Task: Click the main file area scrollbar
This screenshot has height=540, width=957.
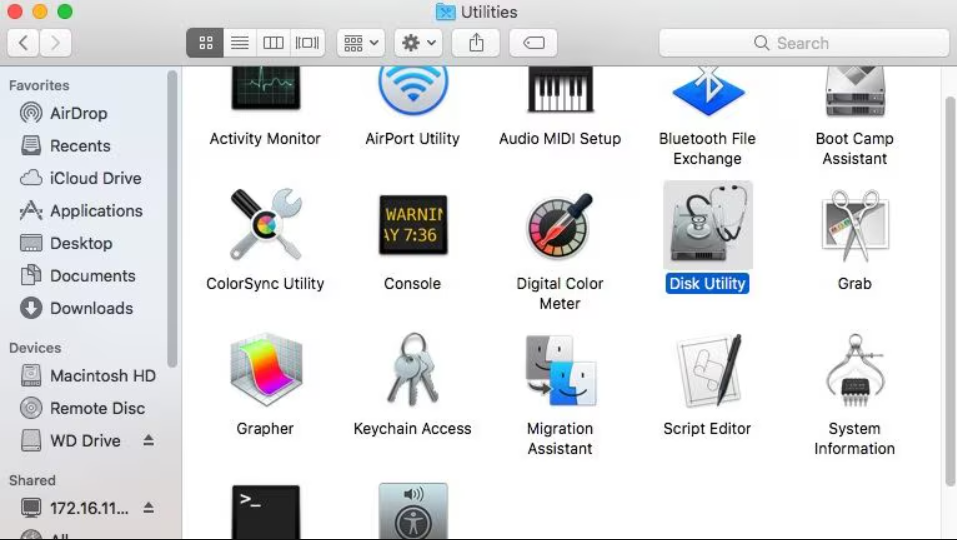Action: coord(950,292)
